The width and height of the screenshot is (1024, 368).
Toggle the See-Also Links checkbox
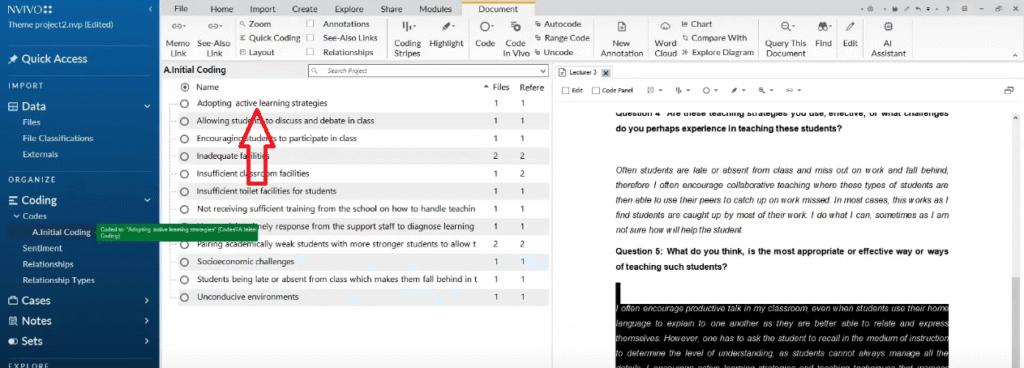click(x=310, y=38)
